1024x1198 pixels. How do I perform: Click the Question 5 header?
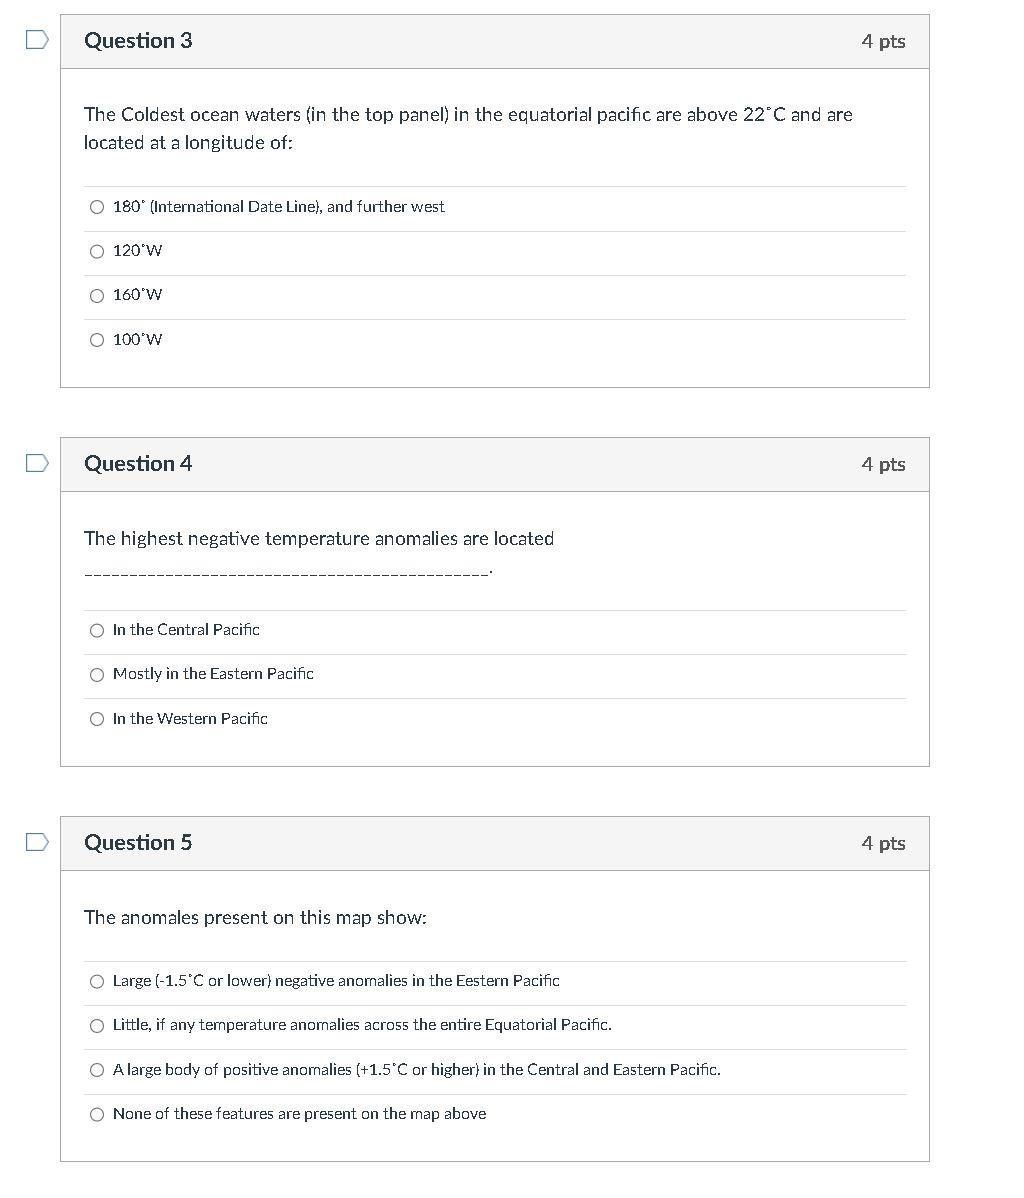tap(138, 842)
